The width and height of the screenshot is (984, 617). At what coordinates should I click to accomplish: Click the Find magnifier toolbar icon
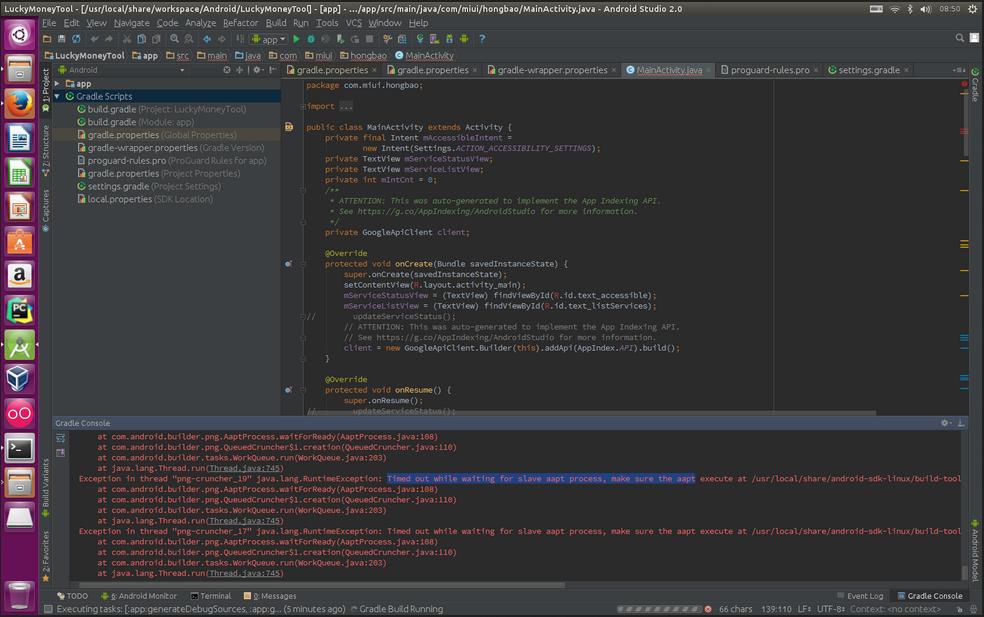coord(174,39)
